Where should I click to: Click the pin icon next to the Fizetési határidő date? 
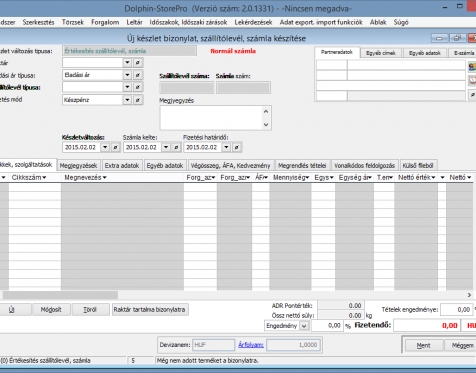tap(237, 147)
